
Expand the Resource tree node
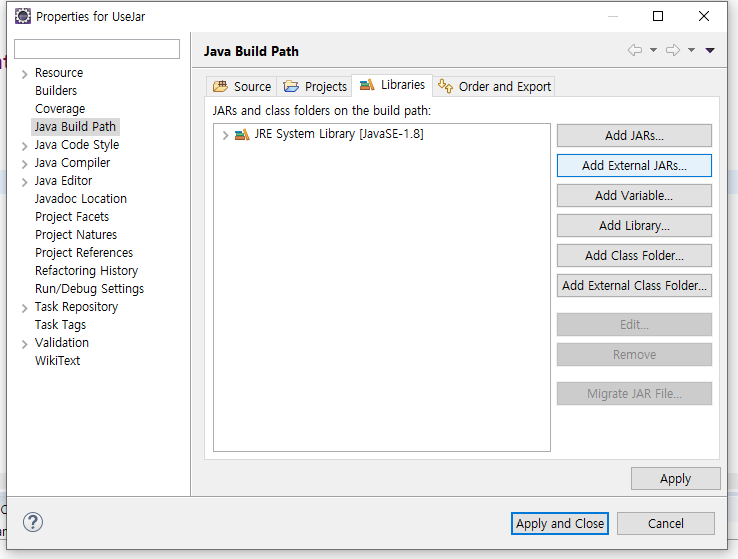[x=24, y=74]
